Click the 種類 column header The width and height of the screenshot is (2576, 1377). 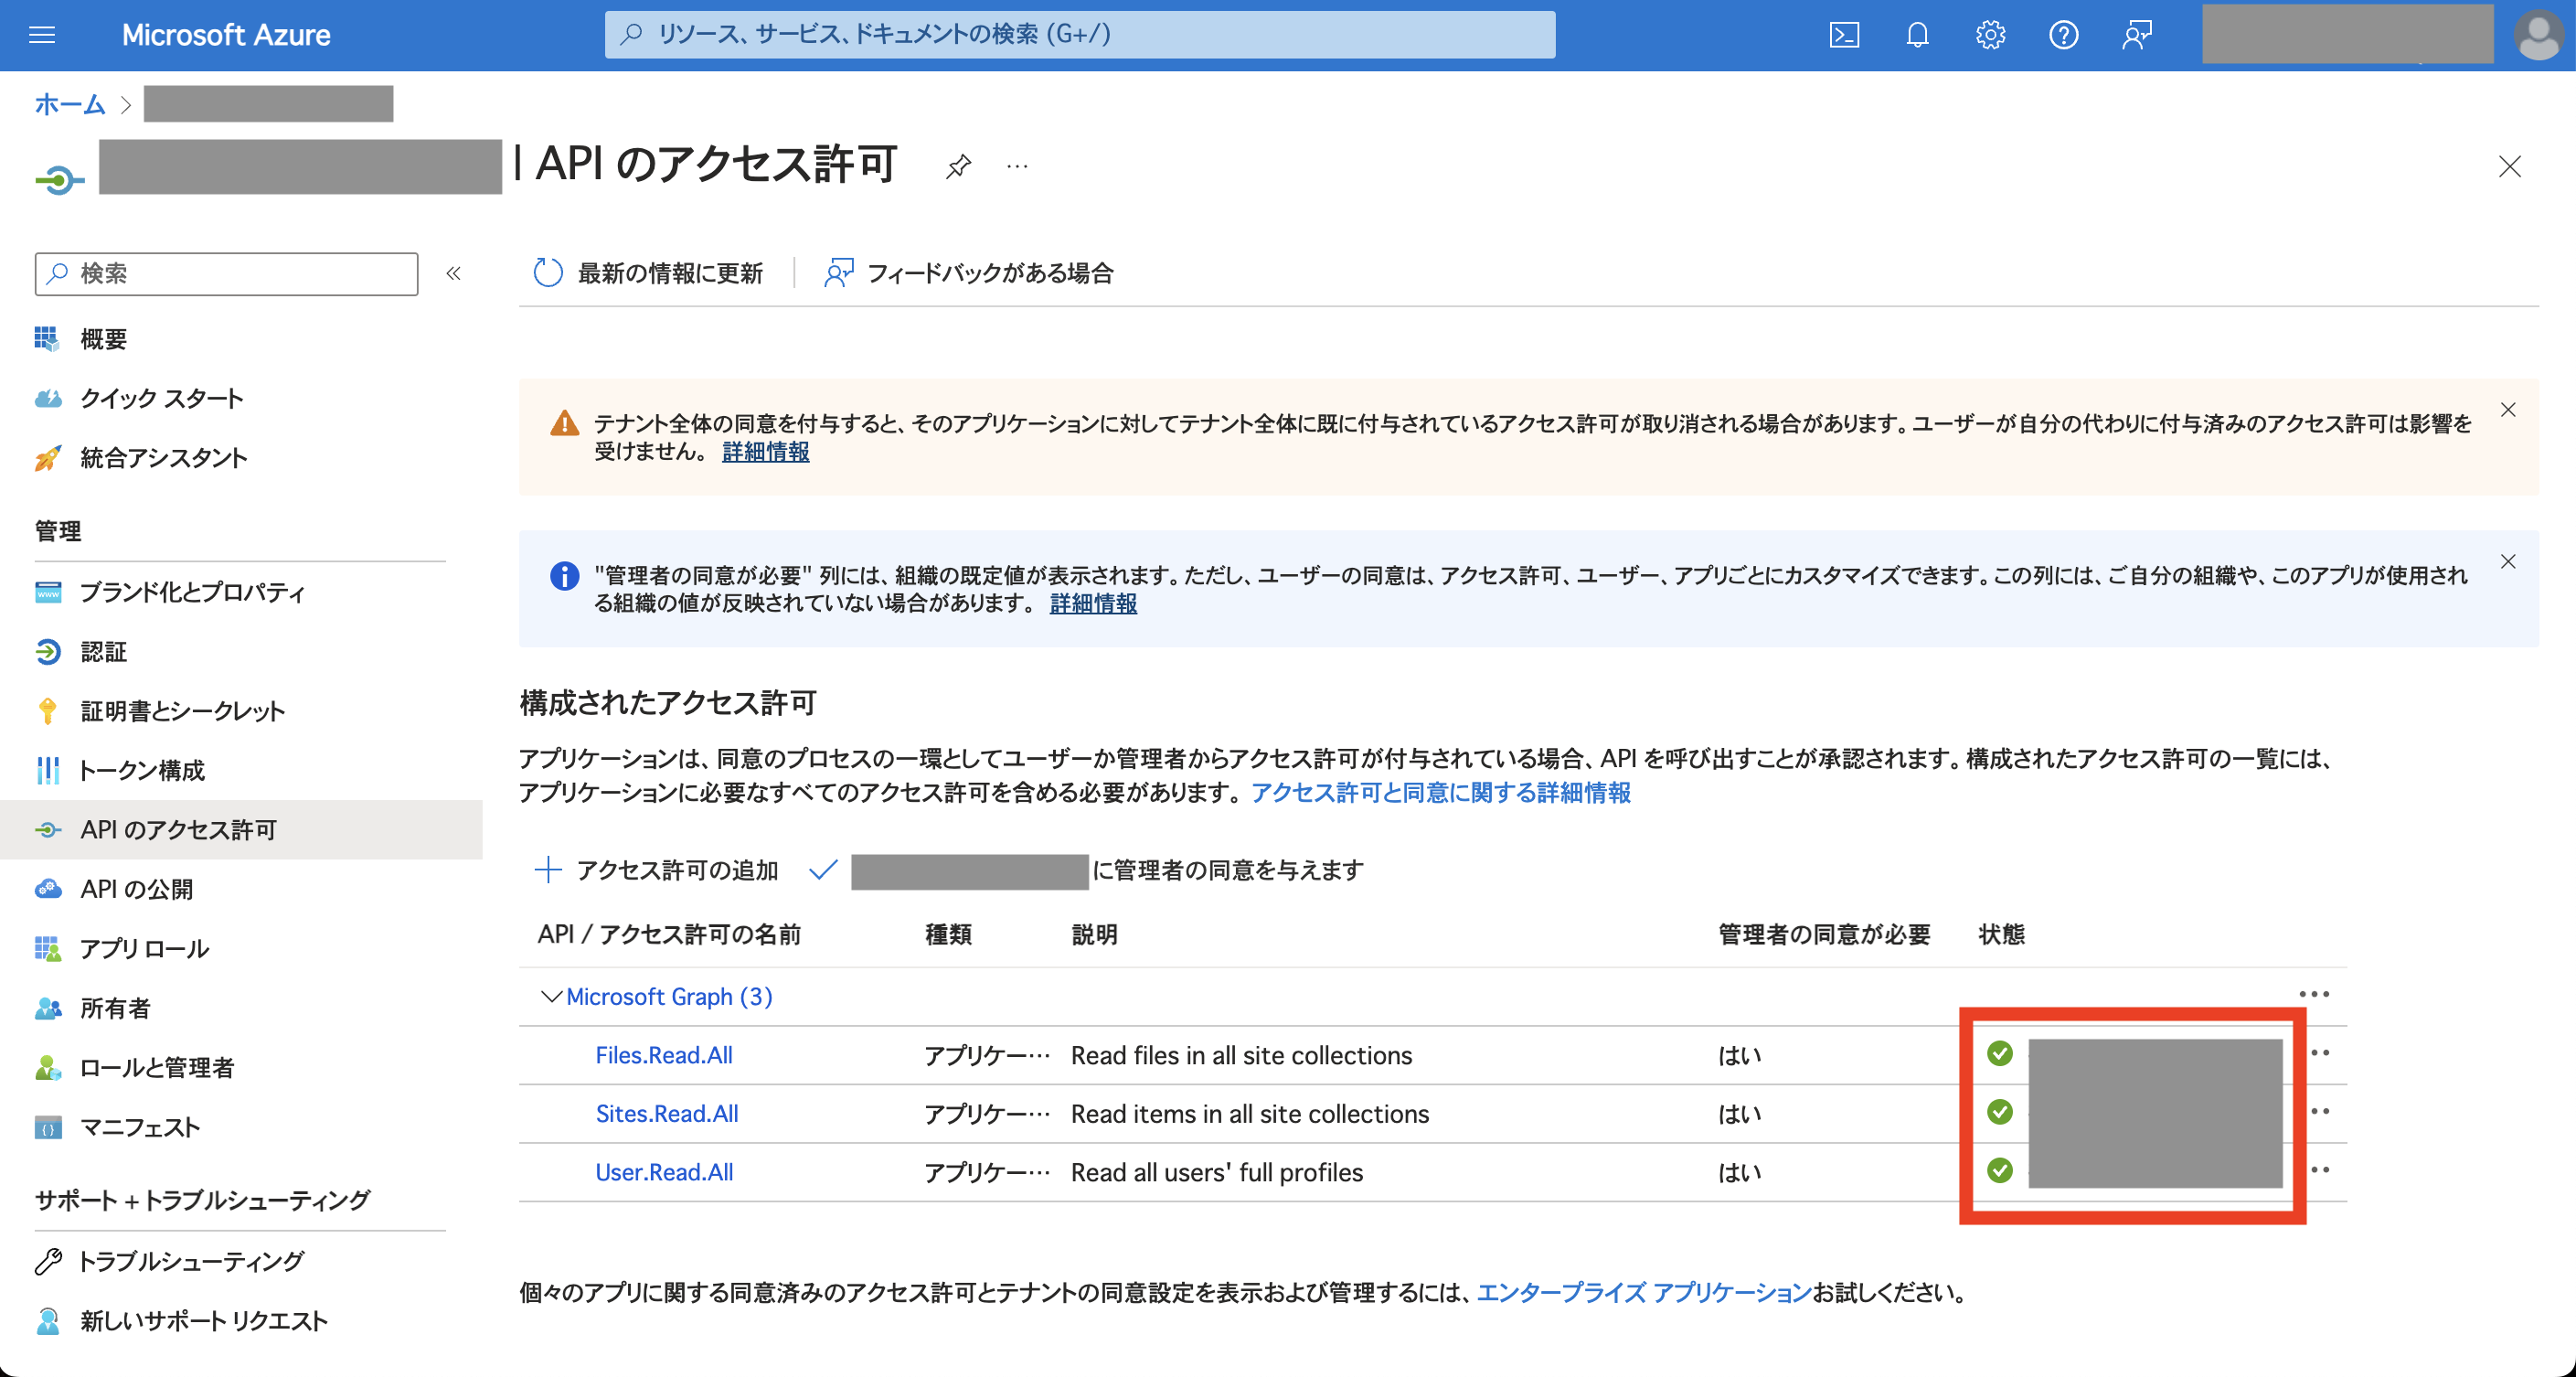click(x=948, y=935)
